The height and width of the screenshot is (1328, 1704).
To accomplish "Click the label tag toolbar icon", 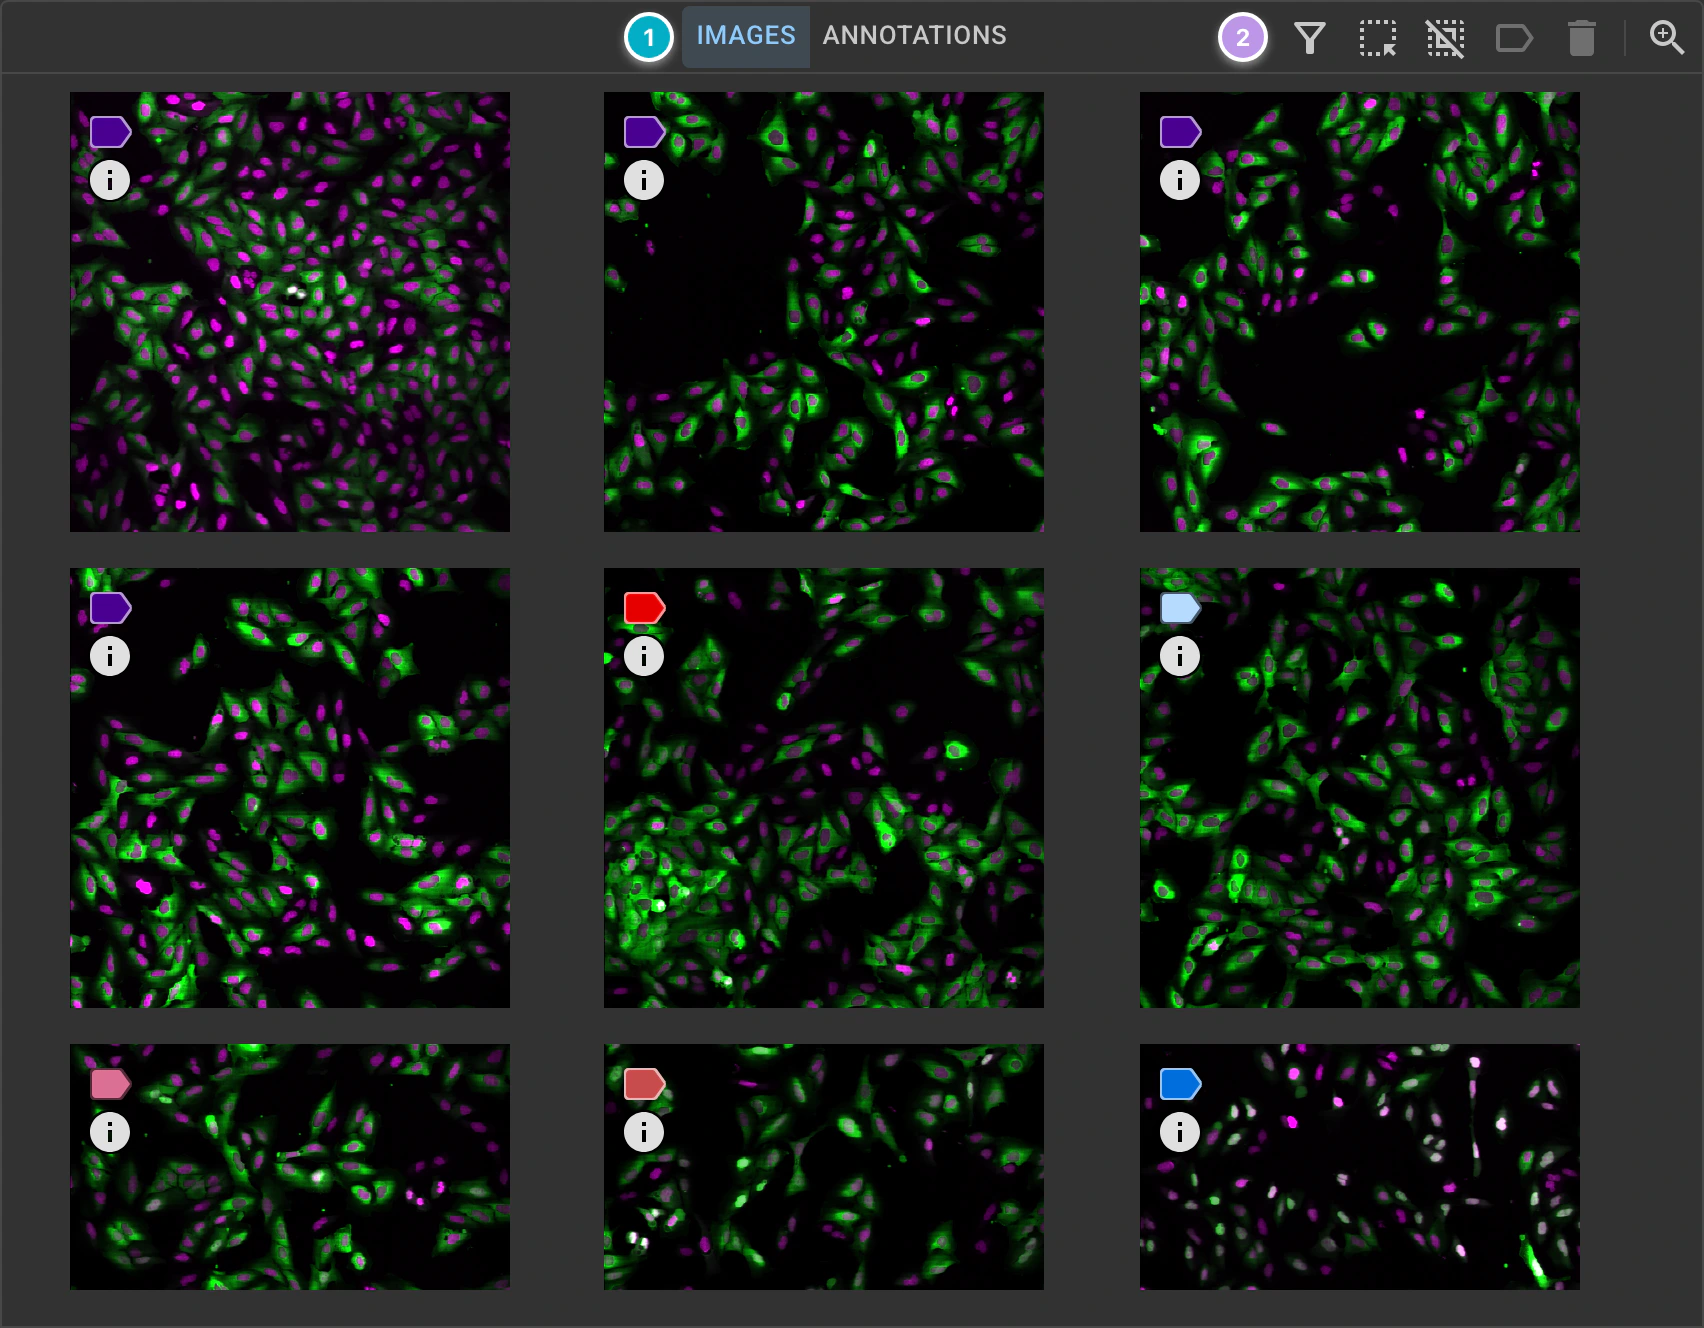I will tap(1514, 39).
